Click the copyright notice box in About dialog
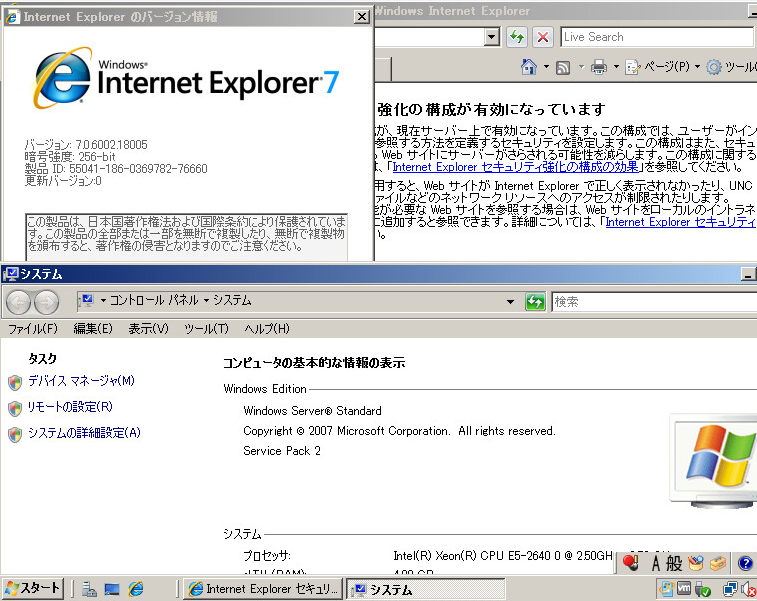Image resolution: width=757 pixels, height=601 pixels. [186, 237]
